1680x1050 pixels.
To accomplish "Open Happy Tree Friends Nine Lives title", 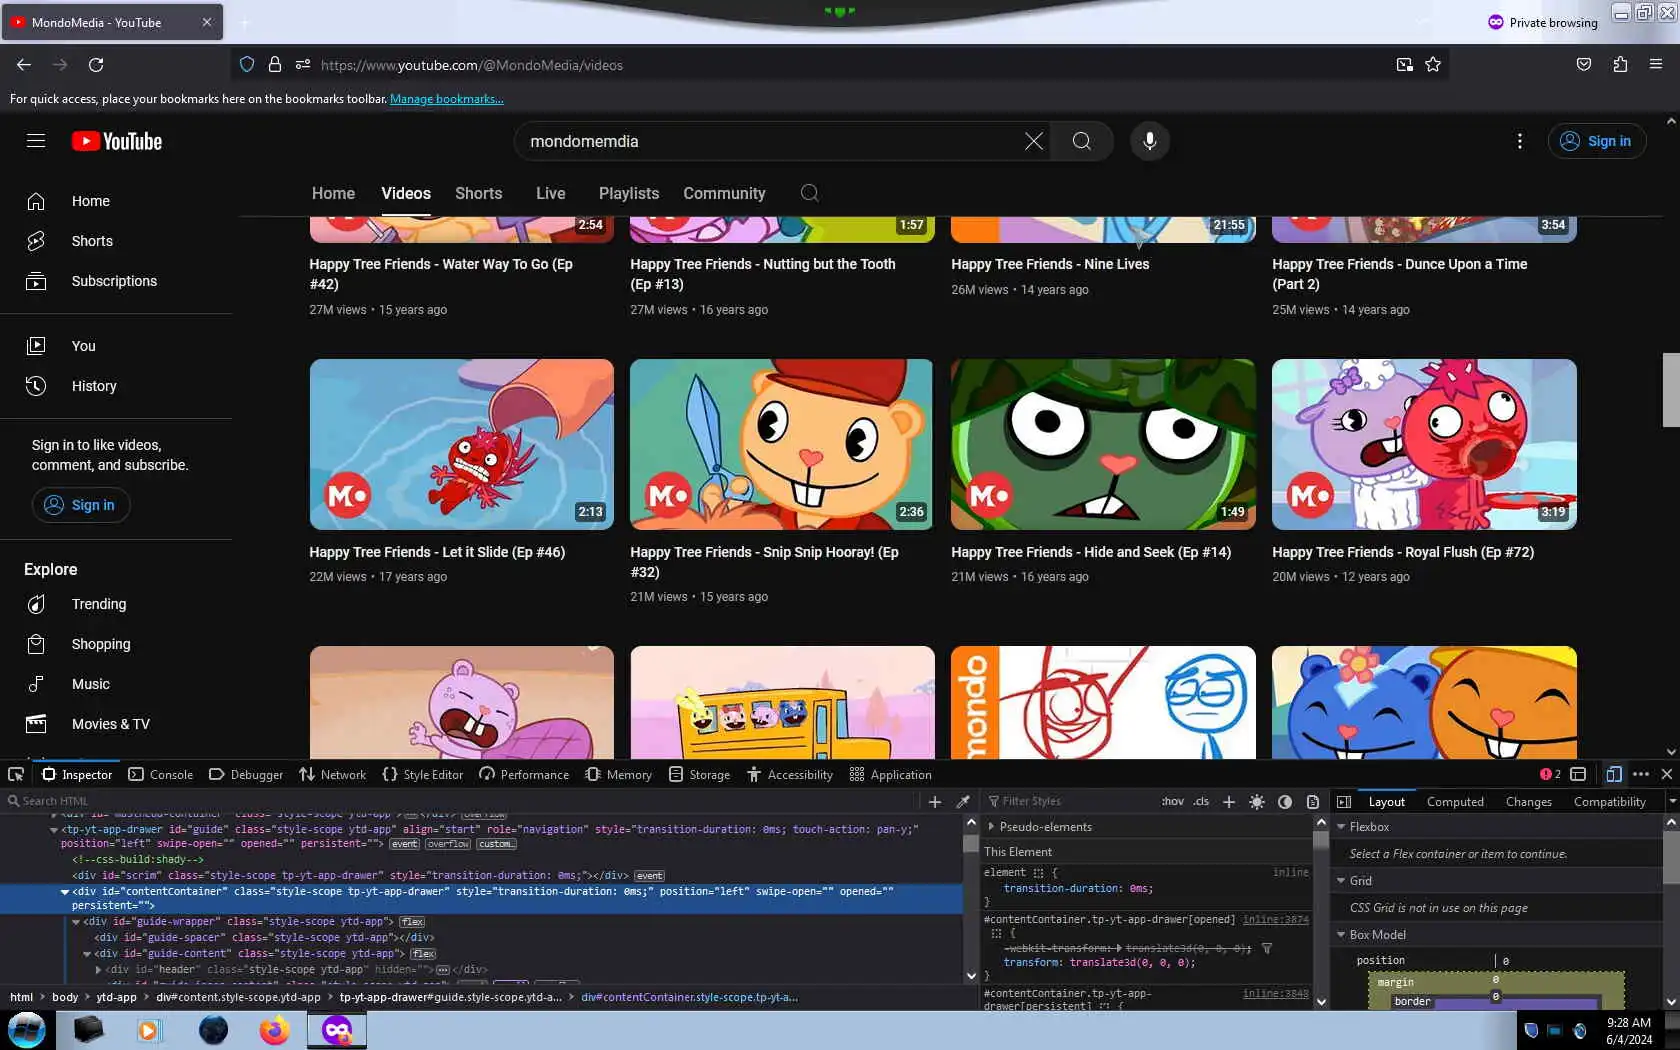I will (1050, 264).
